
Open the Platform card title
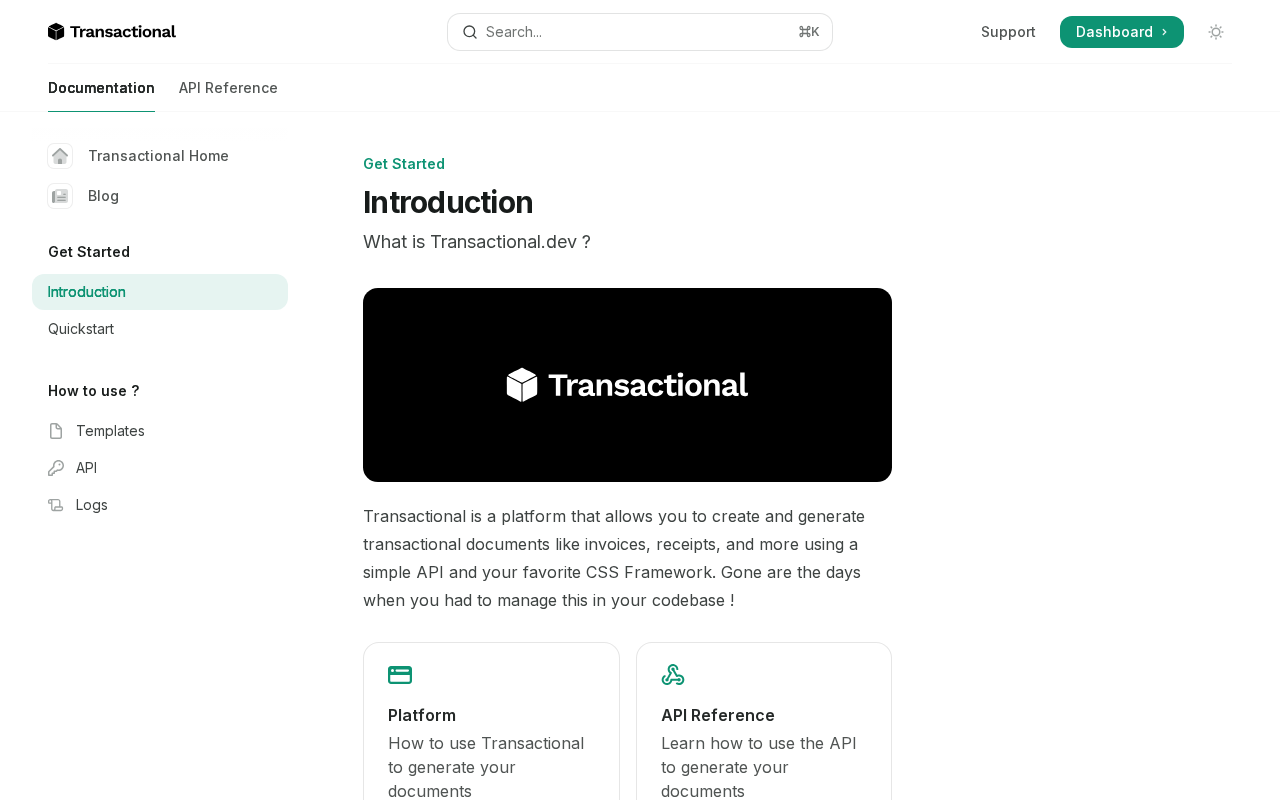422,715
